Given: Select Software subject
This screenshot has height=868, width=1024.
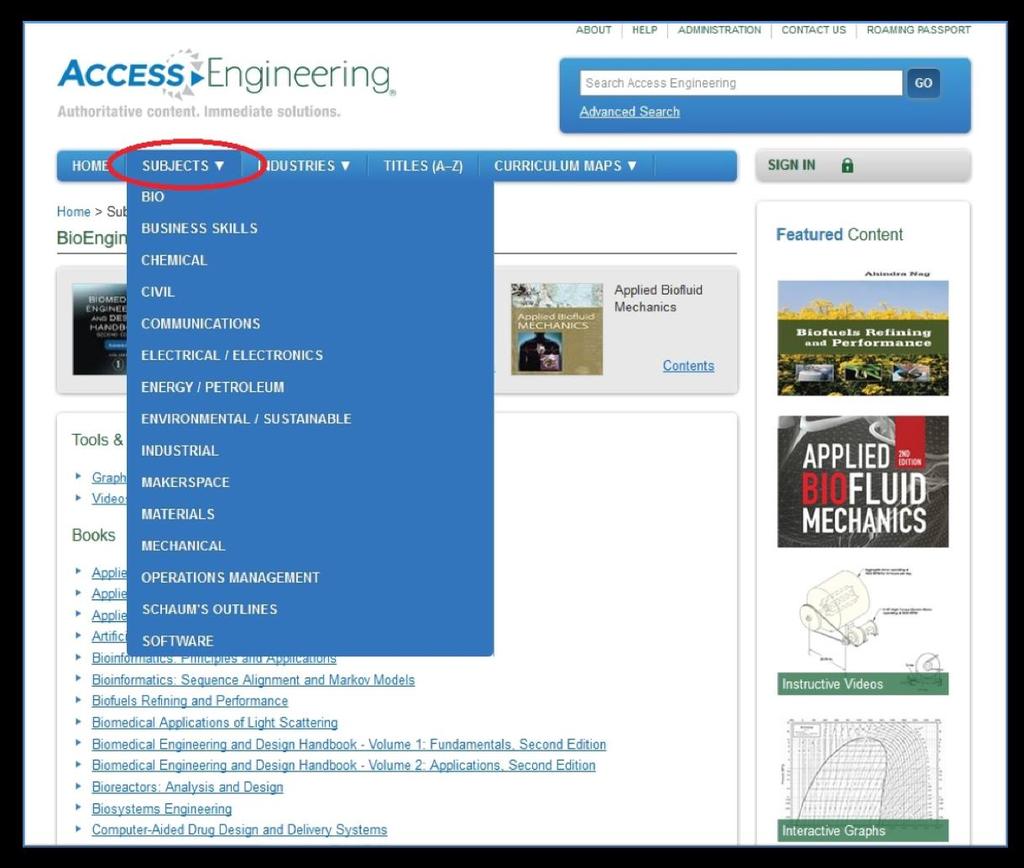Looking at the screenshot, I should coord(178,641).
